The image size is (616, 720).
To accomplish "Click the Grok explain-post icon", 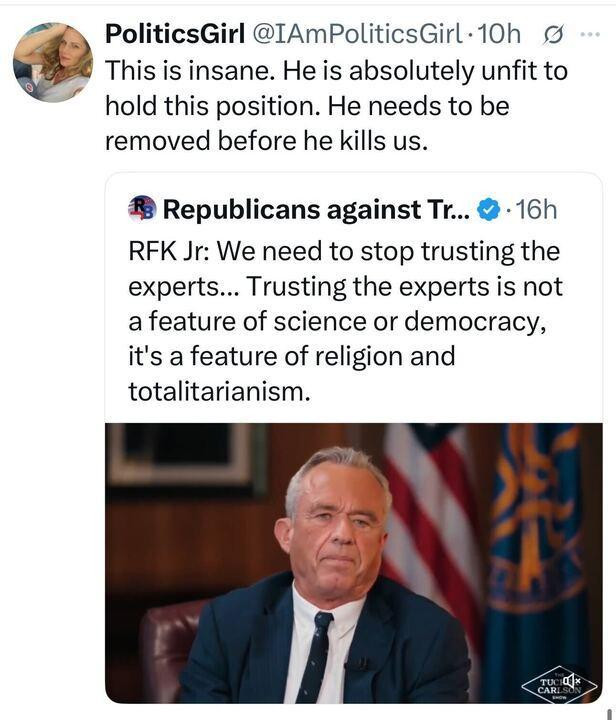I will pyautogui.click(x=553, y=35).
